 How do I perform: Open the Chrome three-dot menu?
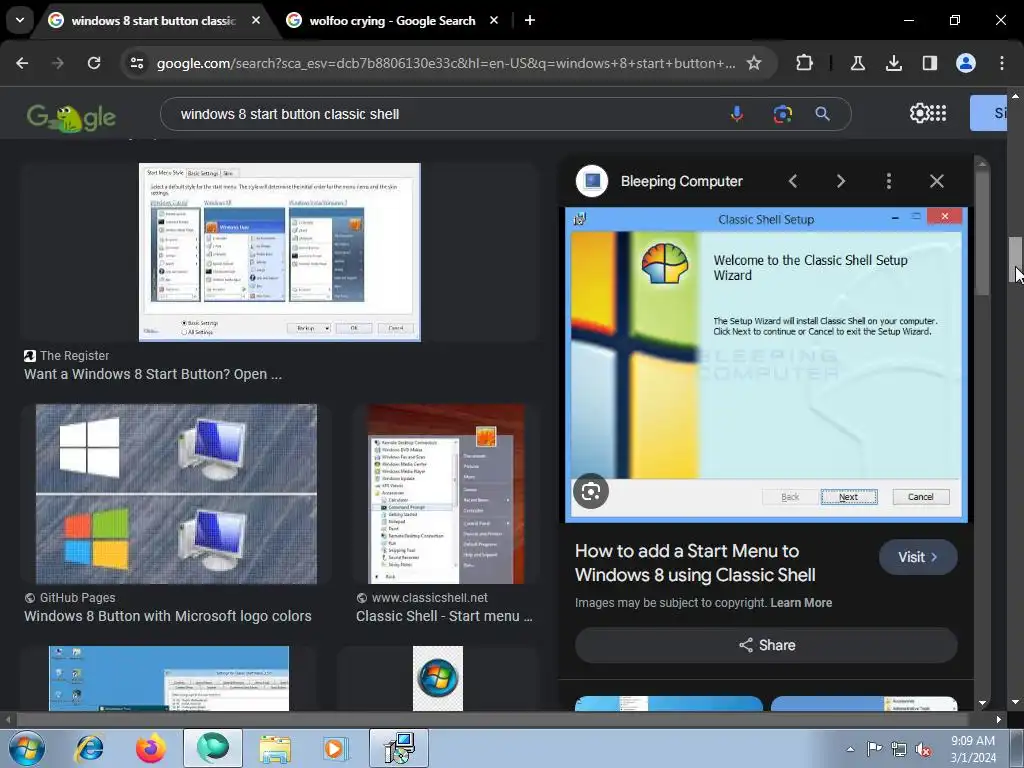[1002, 63]
